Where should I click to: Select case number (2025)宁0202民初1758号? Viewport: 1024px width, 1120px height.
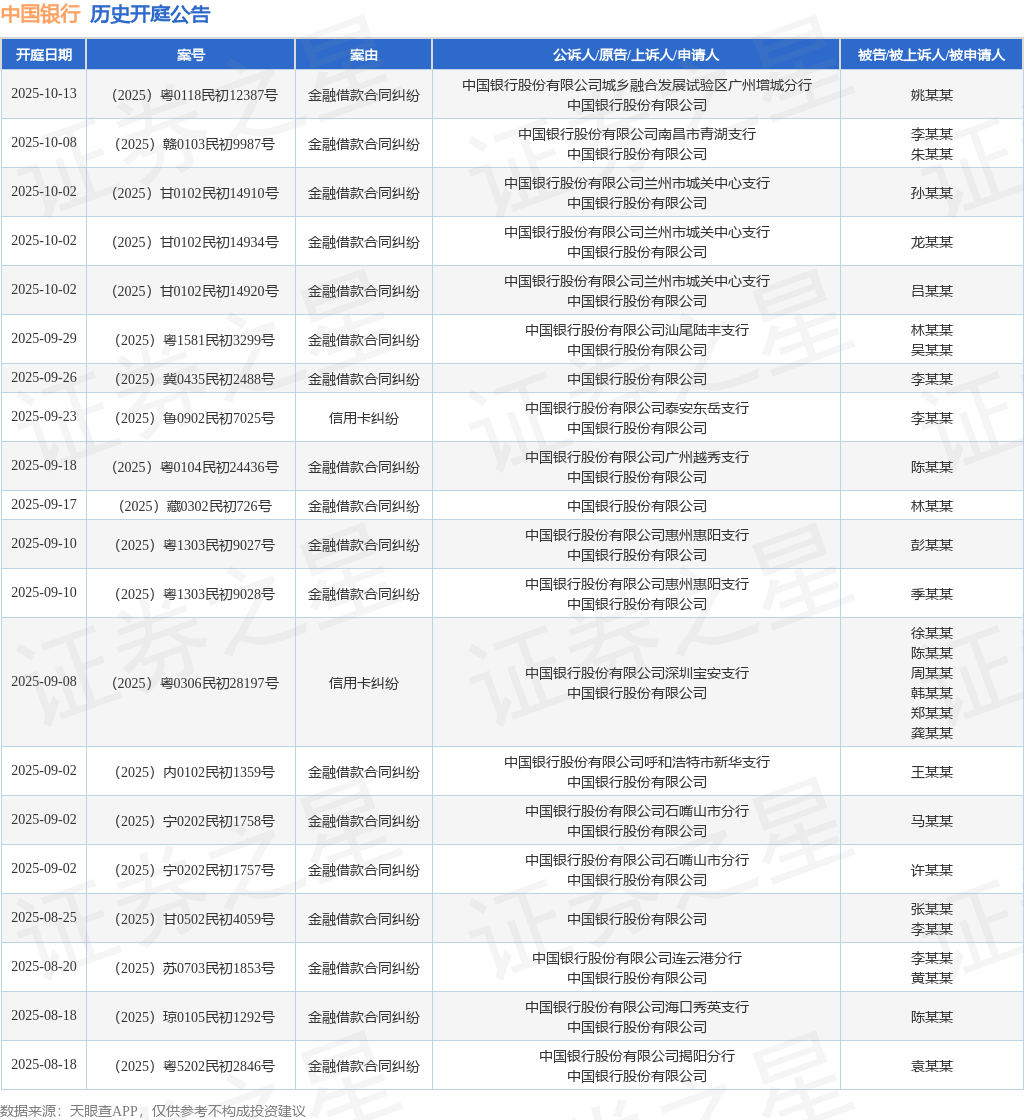pyautogui.click(x=194, y=821)
